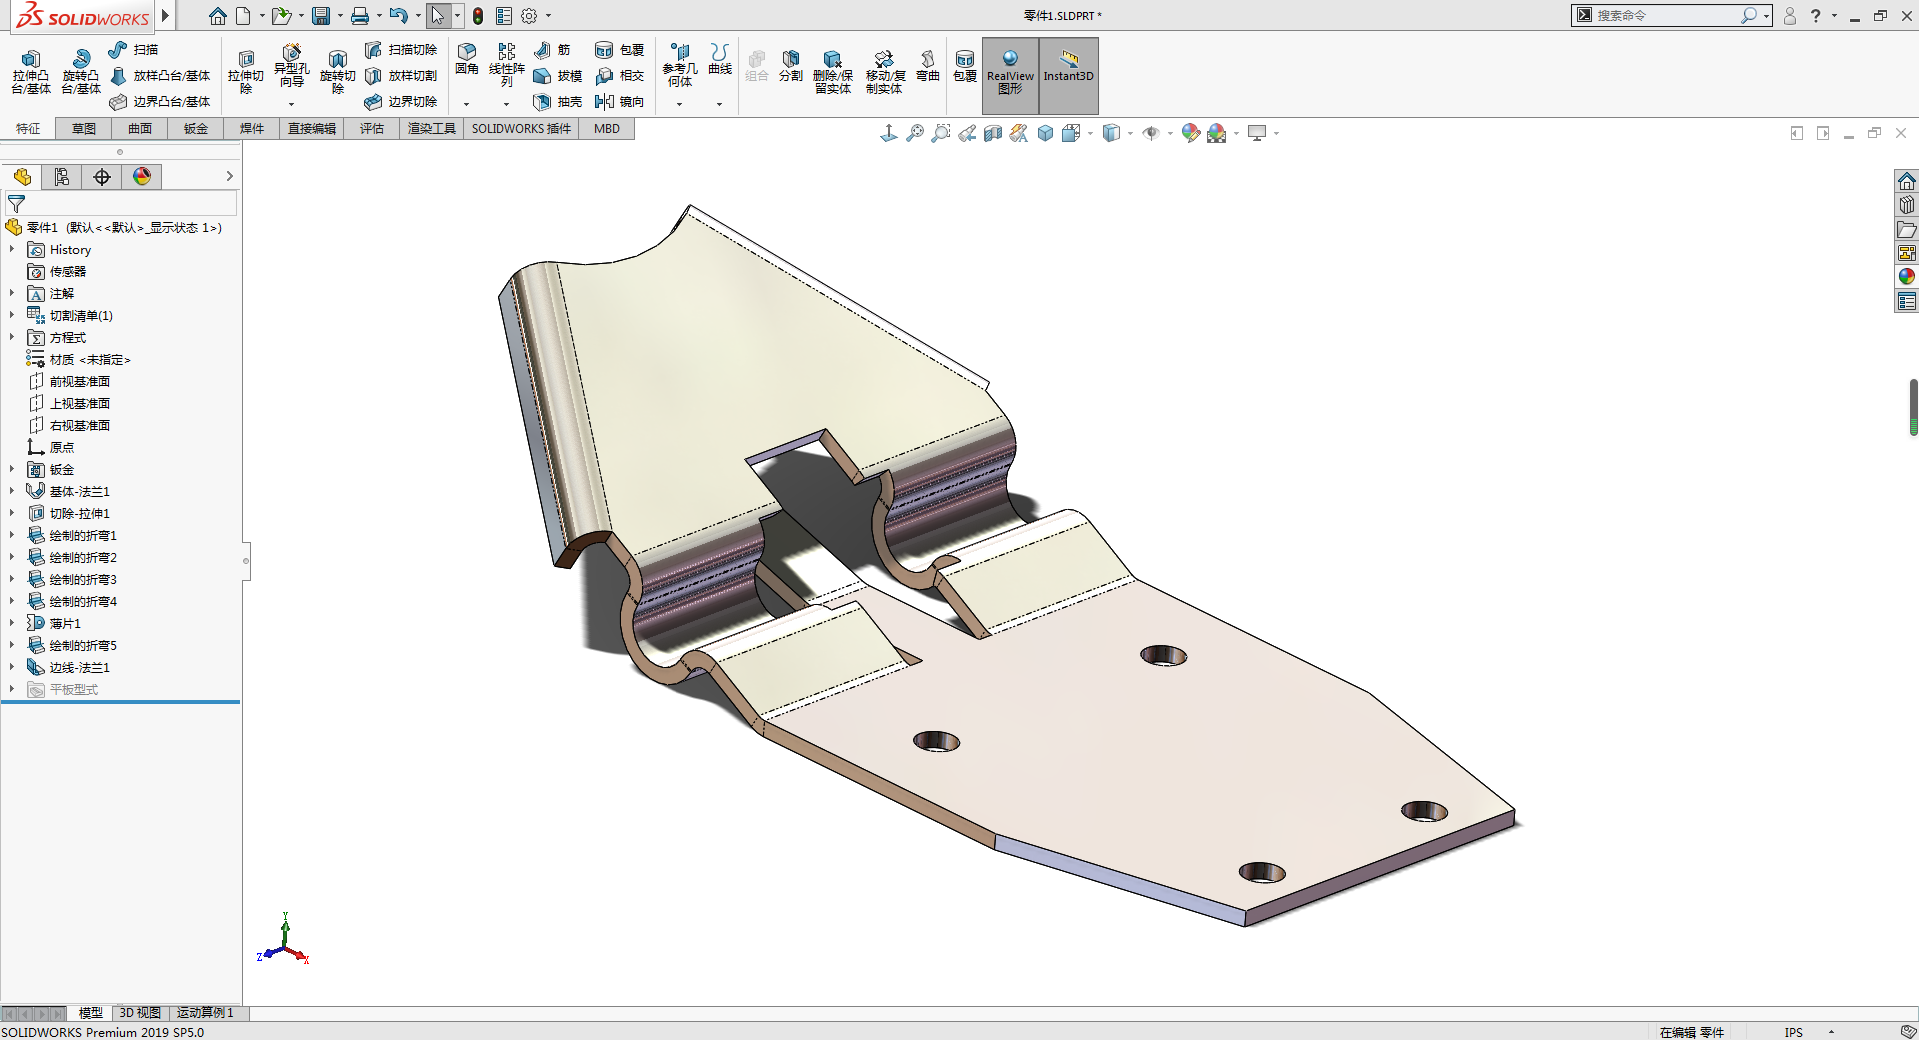Expand the History tree node
The width and height of the screenshot is (1919, 1040).
[12, 250]
